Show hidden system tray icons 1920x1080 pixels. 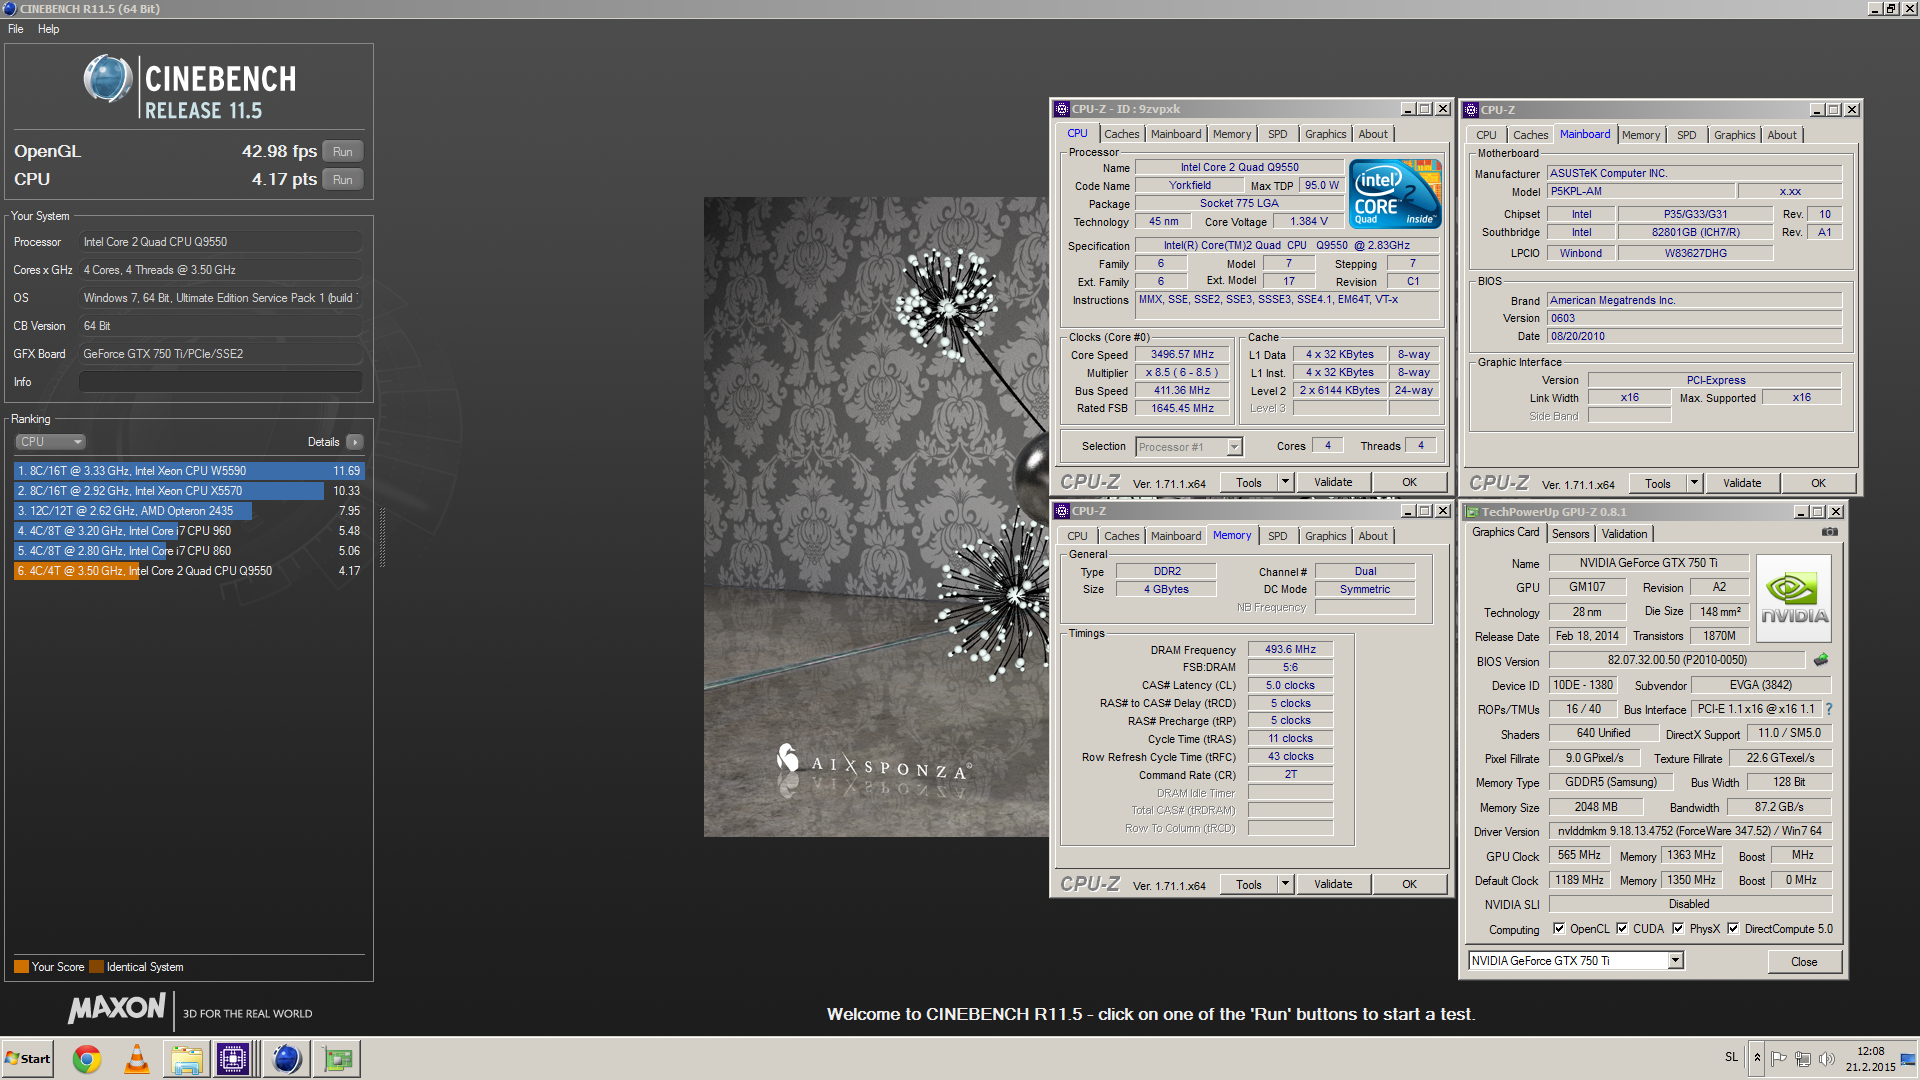(1757, 1058)
